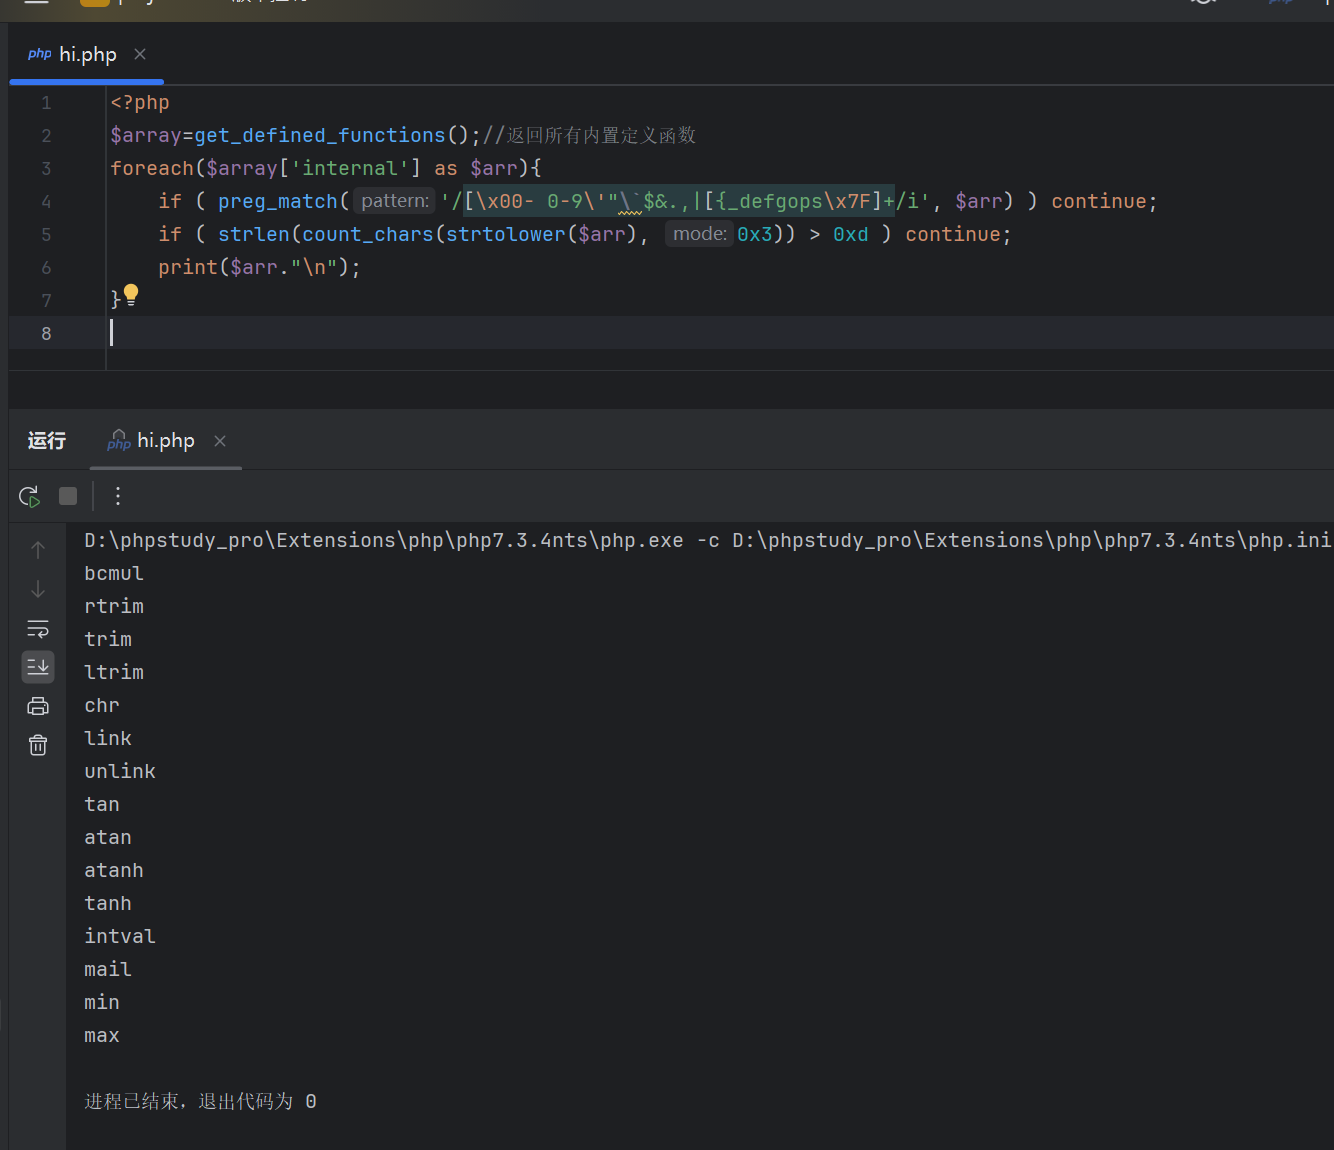Stop the running process
The width and height of the screenshot is (1334, 1150).
point(68,496)
